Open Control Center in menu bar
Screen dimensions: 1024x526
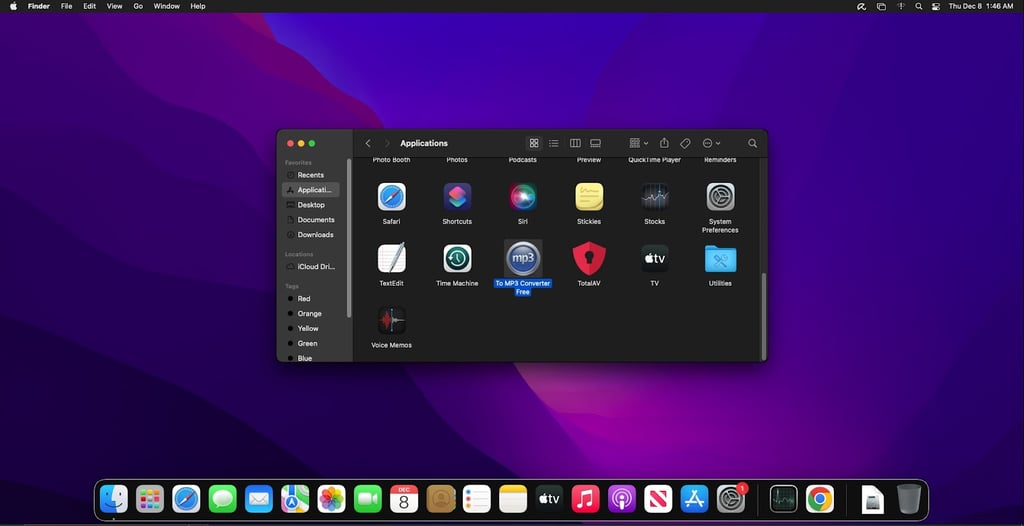(x=936, y=6)
